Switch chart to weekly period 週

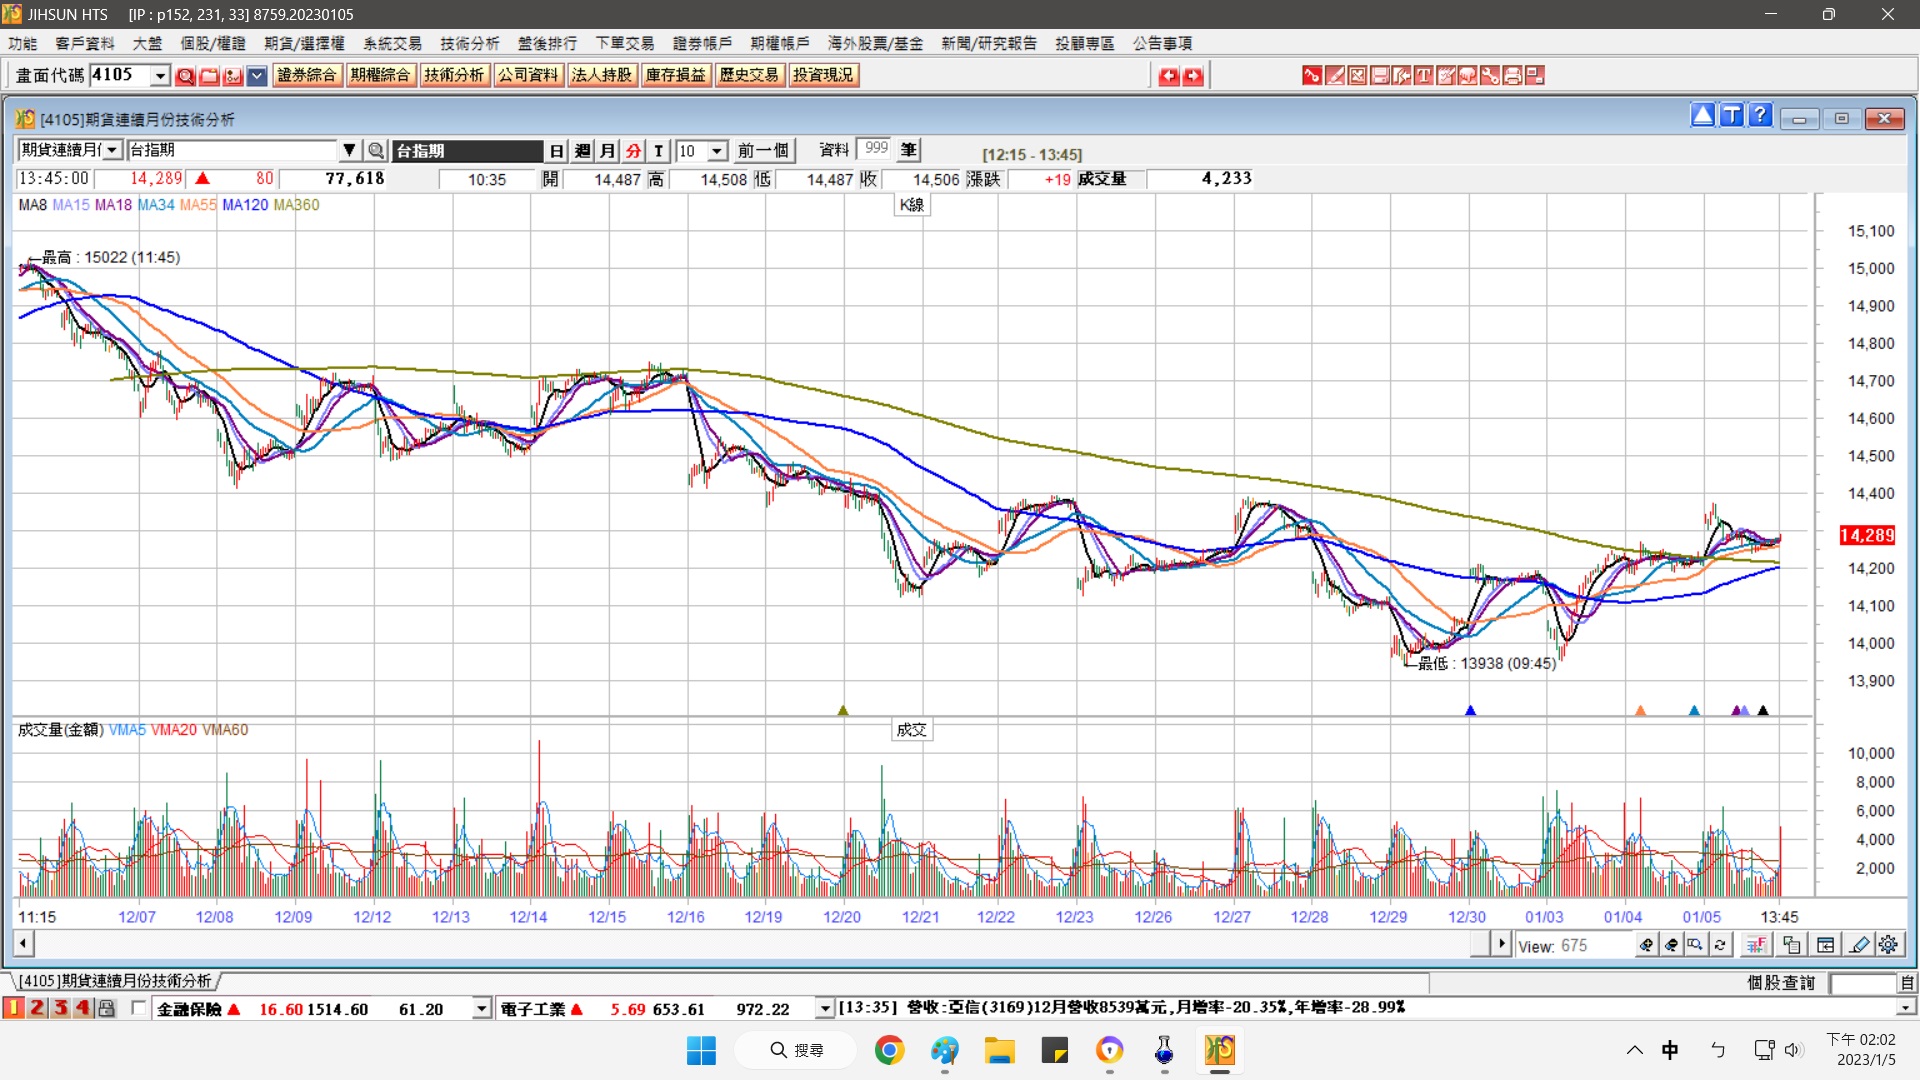tap(582, 151)
